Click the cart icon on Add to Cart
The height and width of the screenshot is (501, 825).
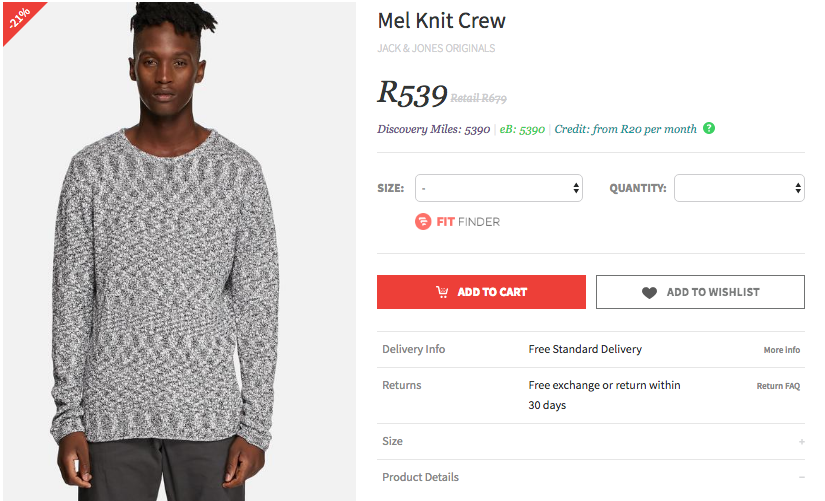point(442,292)
